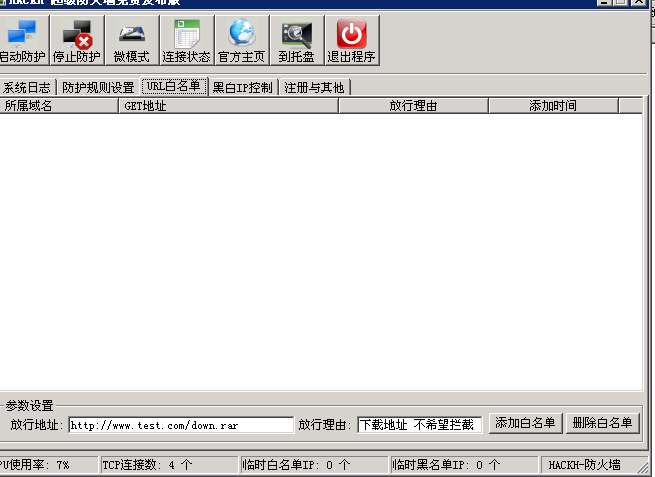Image resolution: width=655 pixels, height=477 pixels.
Task: Open the 官方主页 official homepage
Action: 242,40
